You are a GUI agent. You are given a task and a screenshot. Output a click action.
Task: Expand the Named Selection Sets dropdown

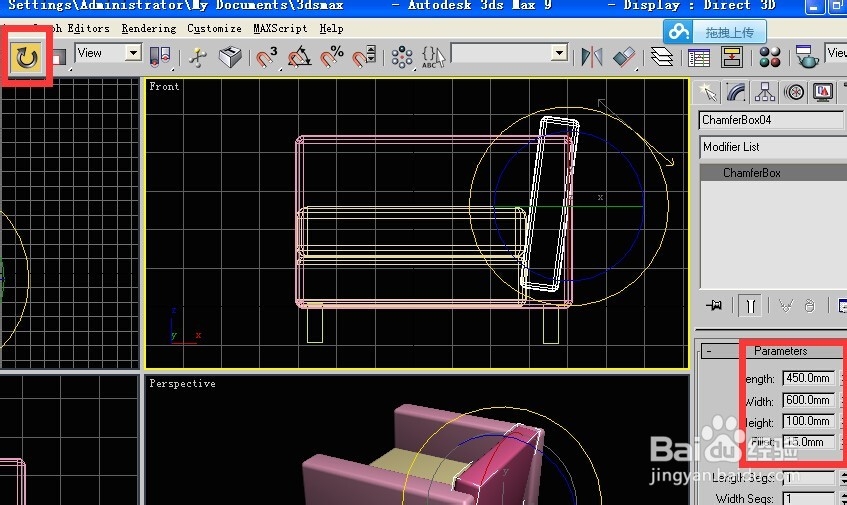pos(560,52)
